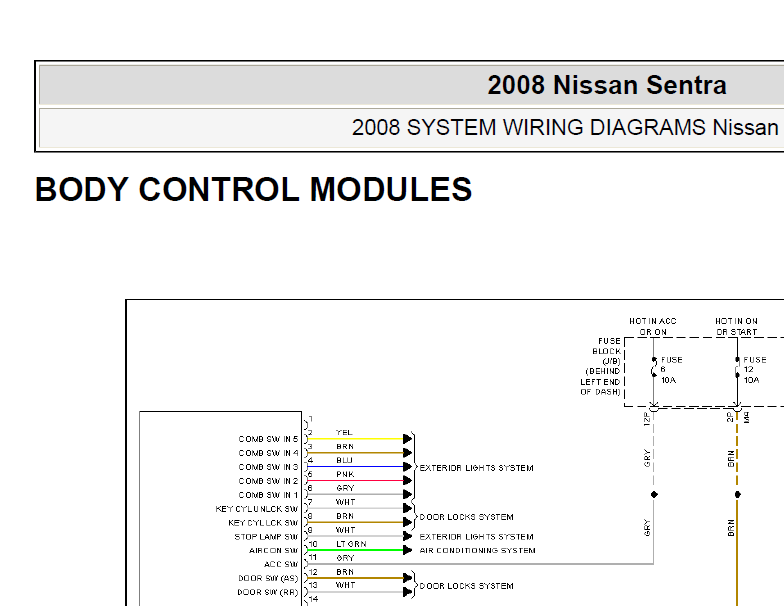
Task: Select the "HOT IN ACC OR ON" label
Action: [652, 326]
